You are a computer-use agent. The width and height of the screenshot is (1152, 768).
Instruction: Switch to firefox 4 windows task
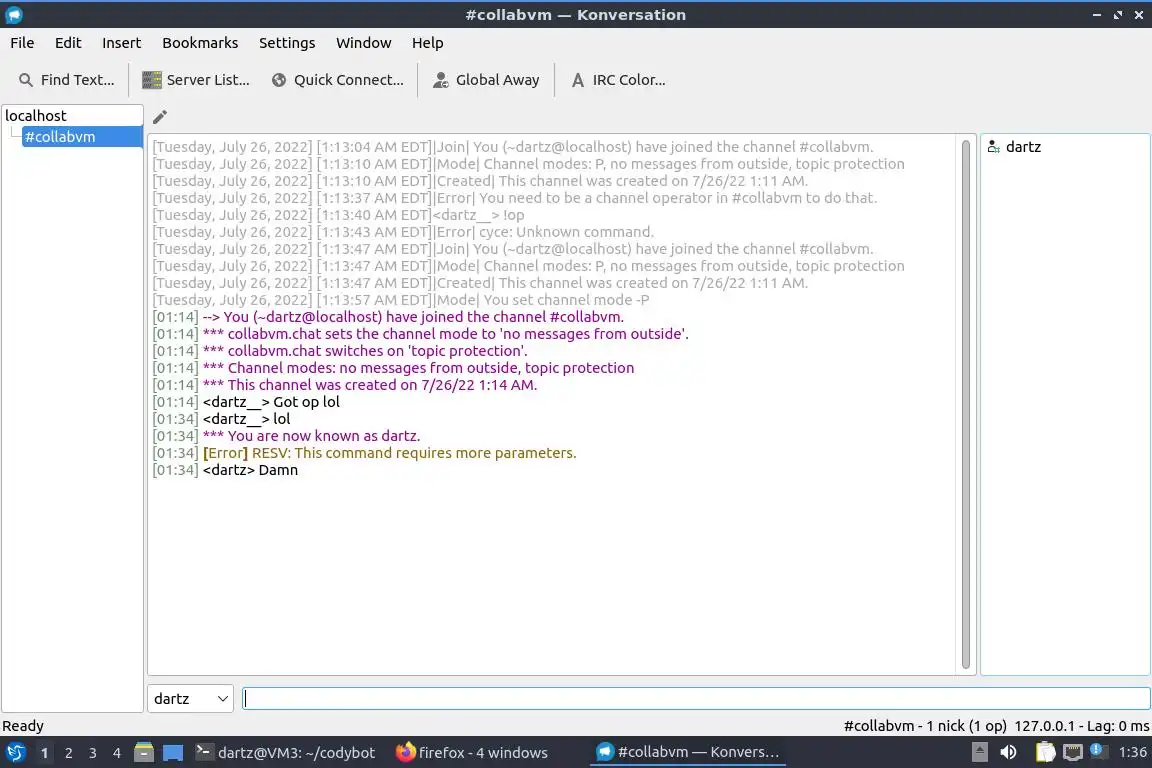[x=472, y=753]
